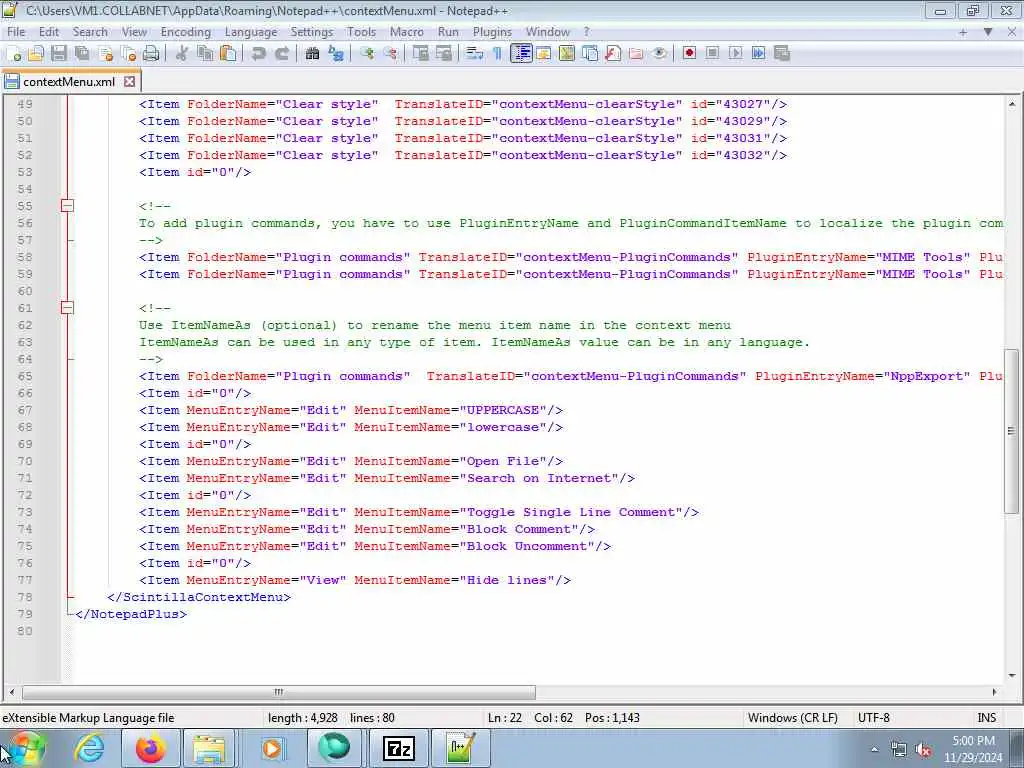Open 7-Zip from the taskbar
This screenshot has width=1024, height=768.
click(x=398, y=748)
